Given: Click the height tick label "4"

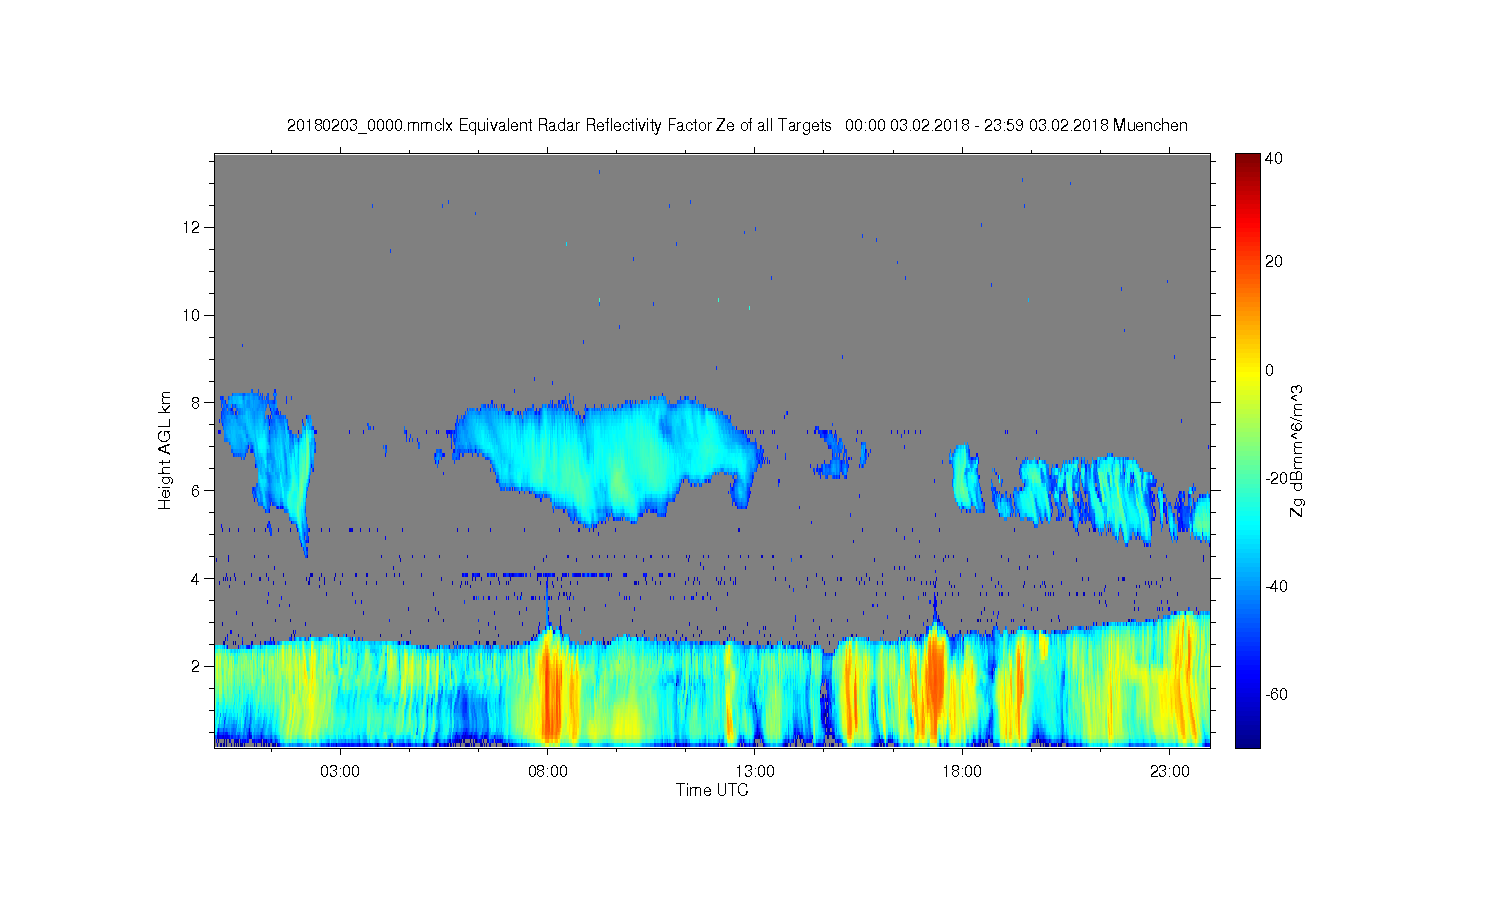Looking at the screenshot, I should click(196, 578).
